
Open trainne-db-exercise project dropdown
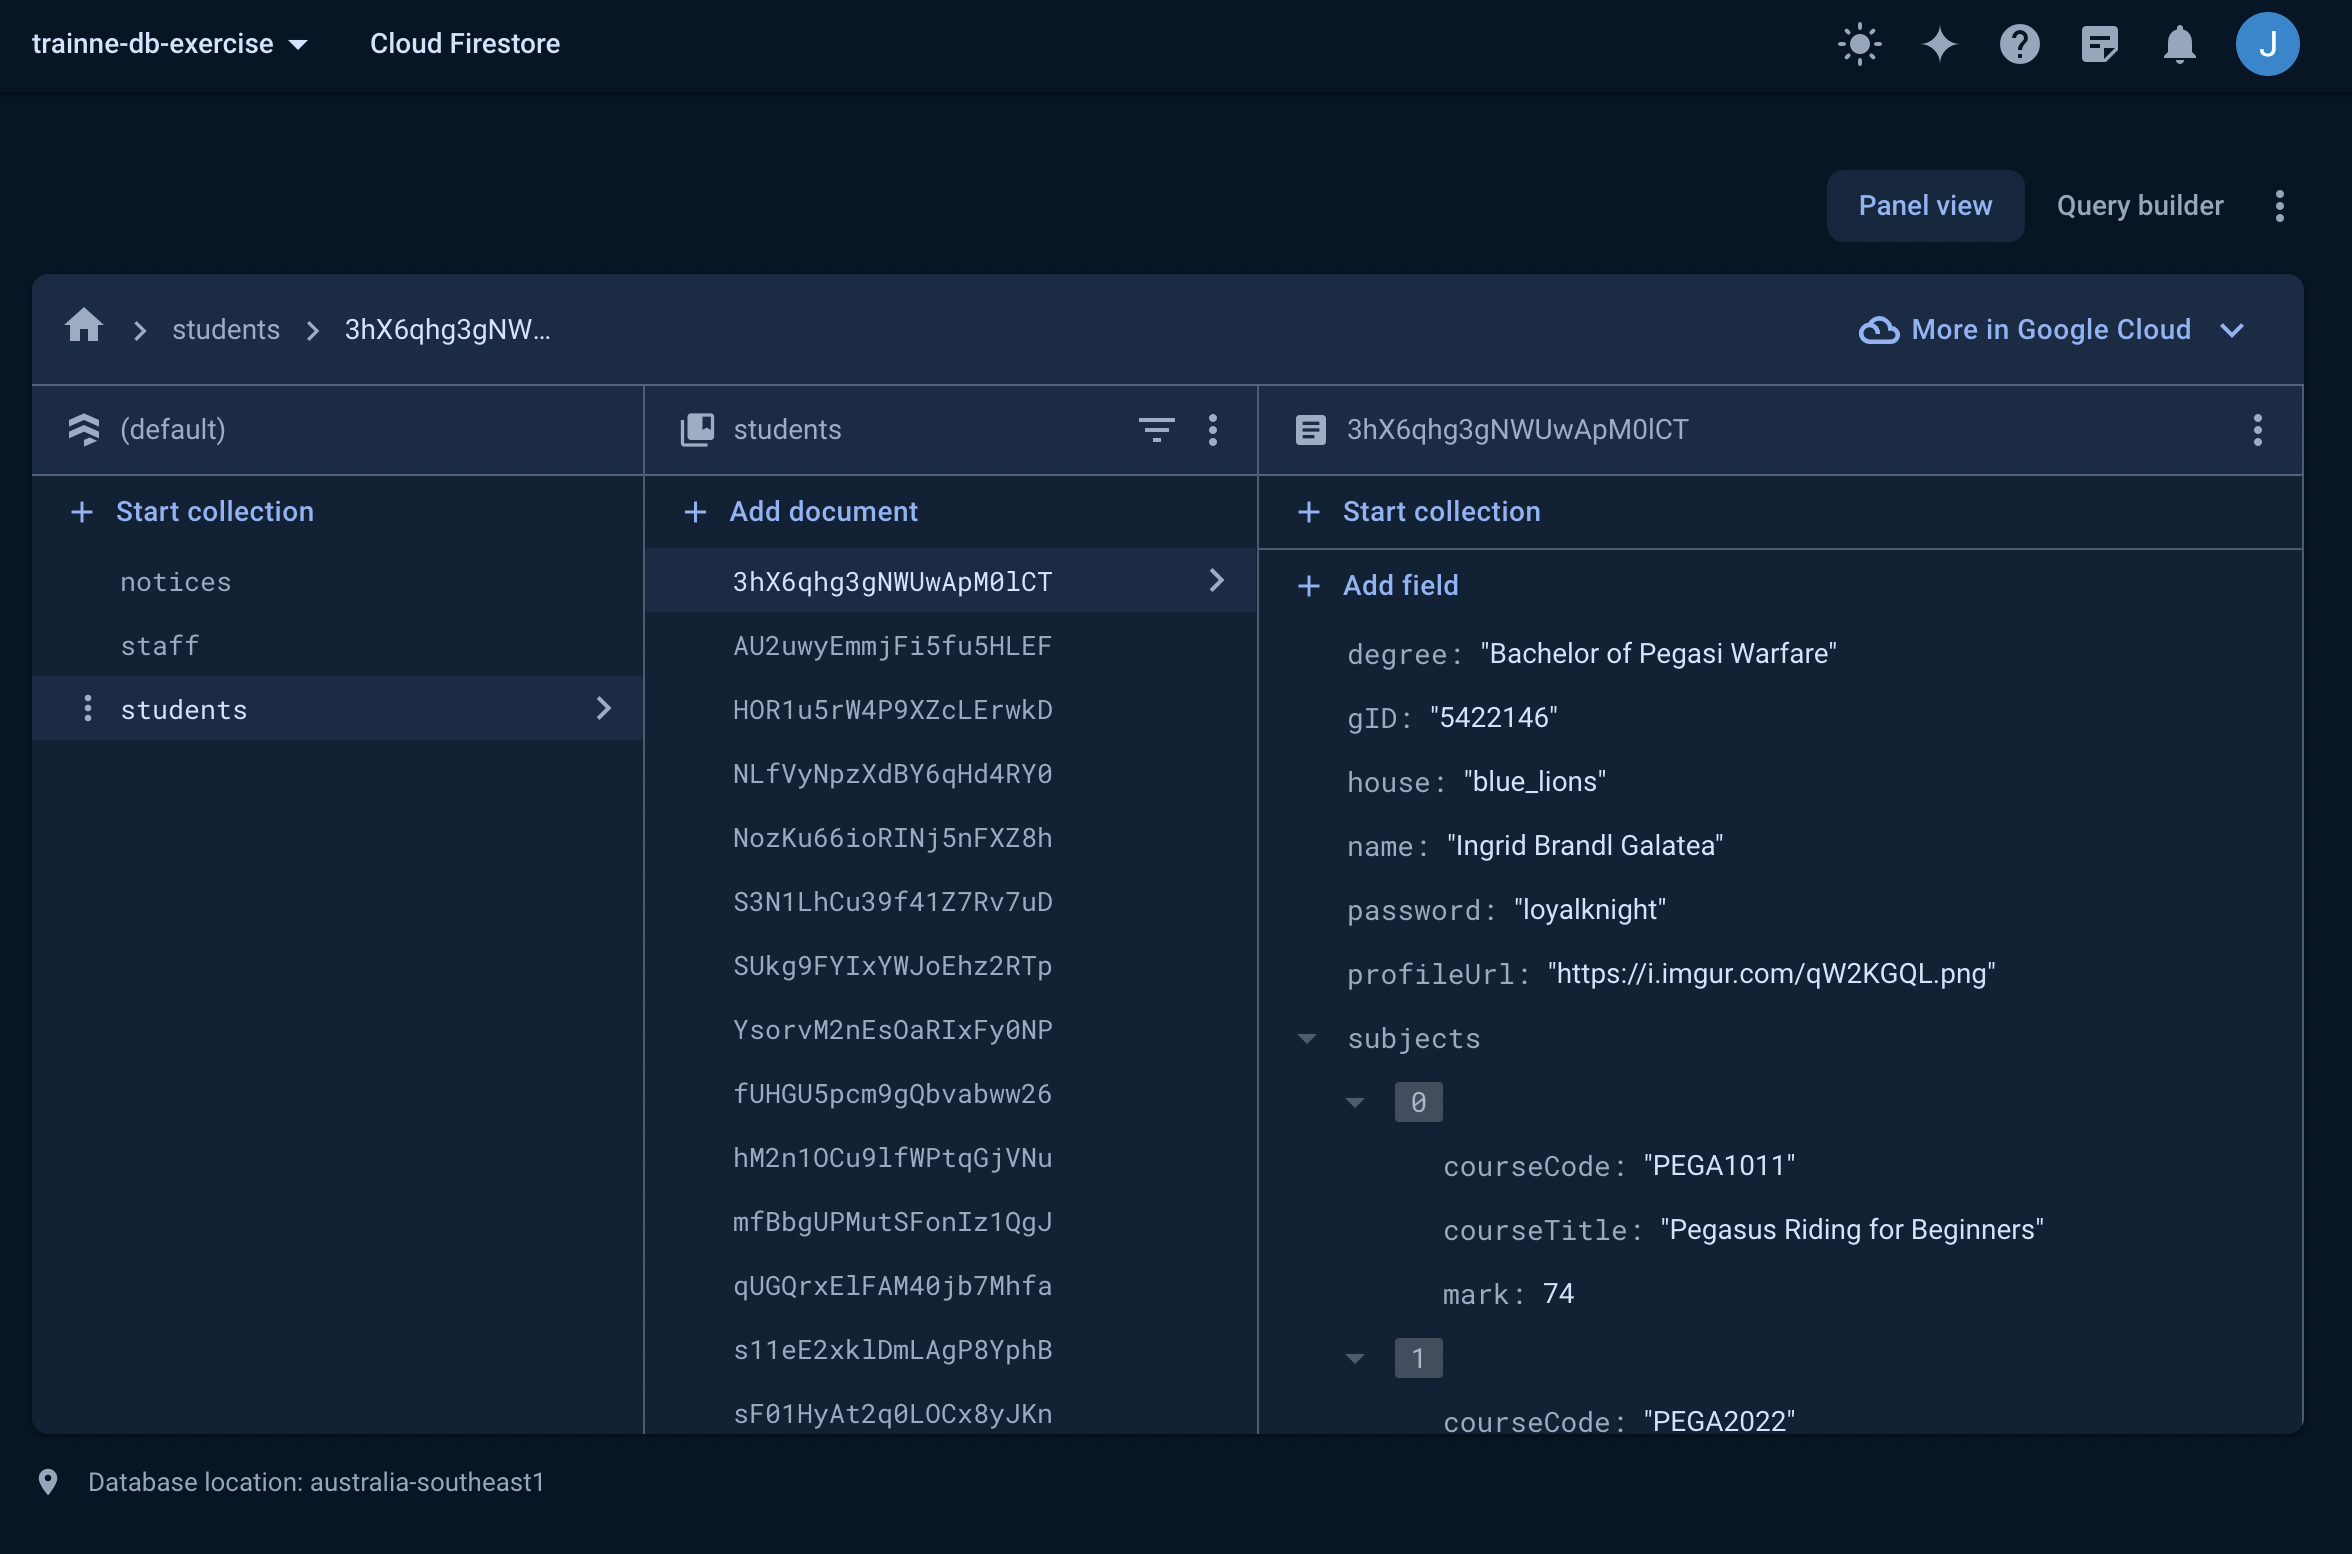170,44
